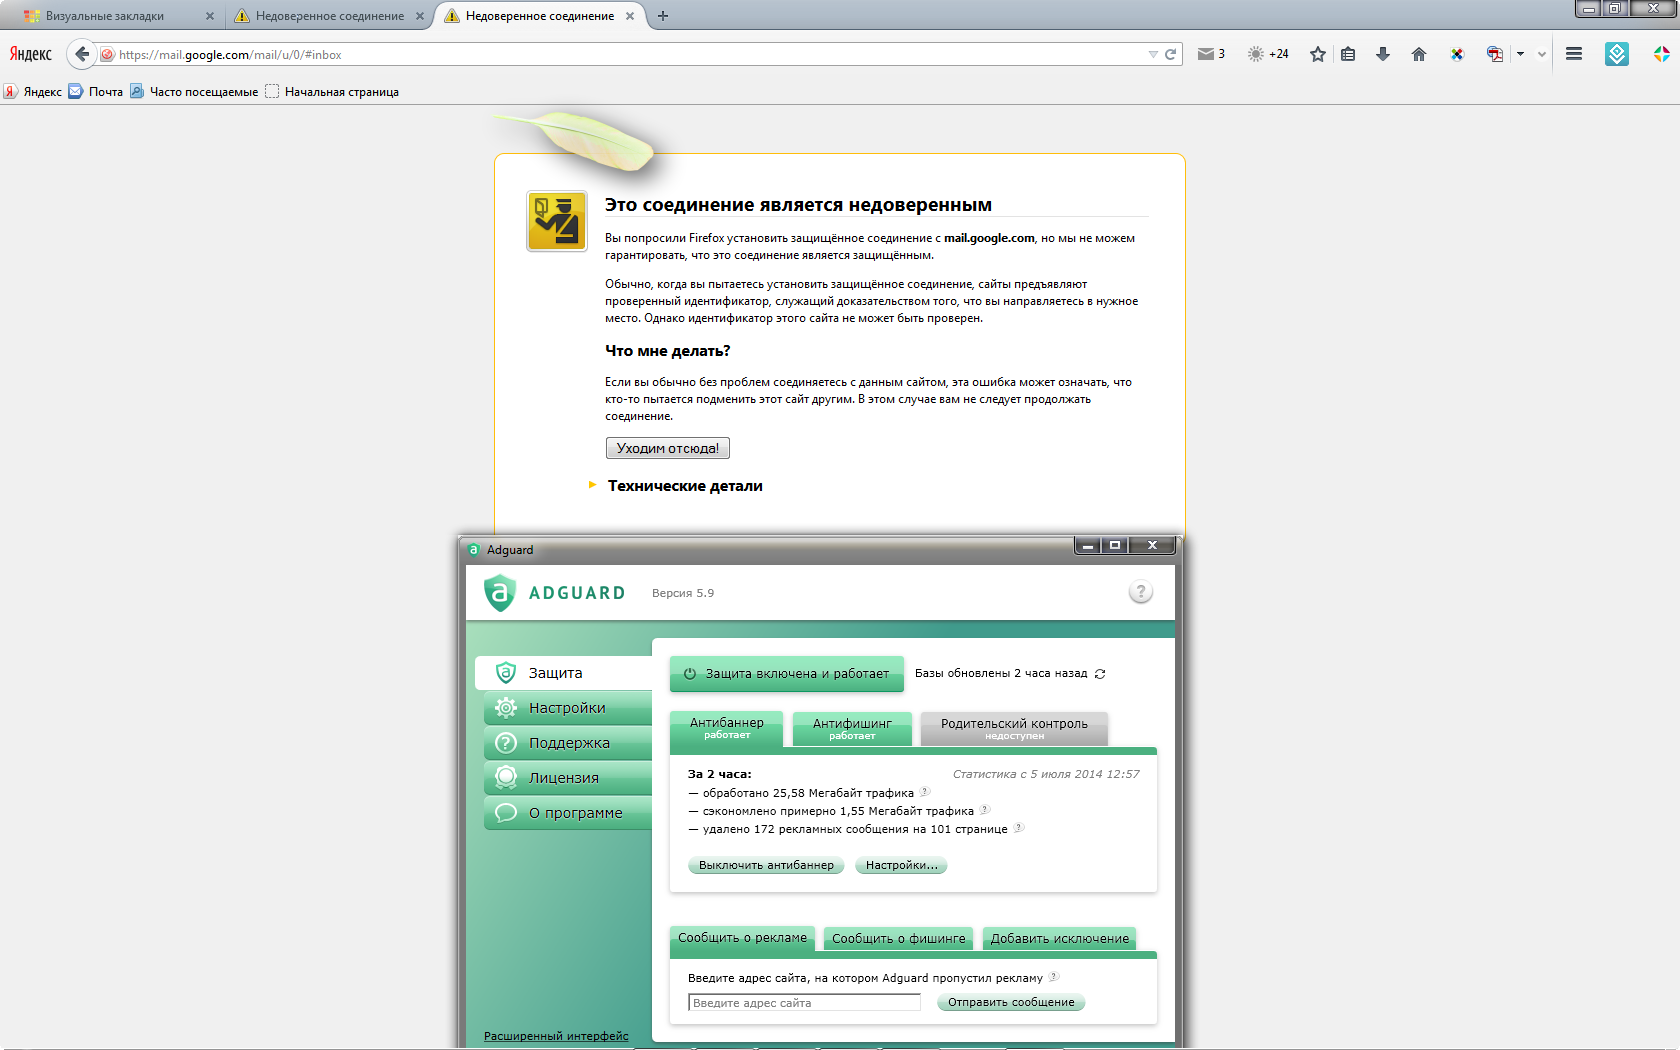Image resolution: width=1680 pixels, height=1050 pixels.
Task: Switch to the second Недоверенное соединение tab
Action: click(330, 16)
